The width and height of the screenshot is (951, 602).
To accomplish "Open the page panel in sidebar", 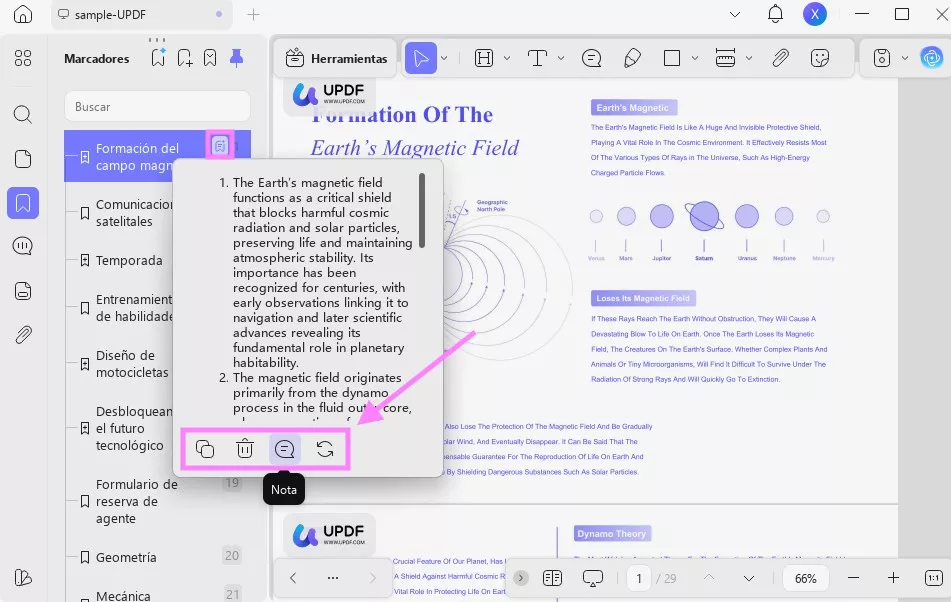I will point(23,159).
